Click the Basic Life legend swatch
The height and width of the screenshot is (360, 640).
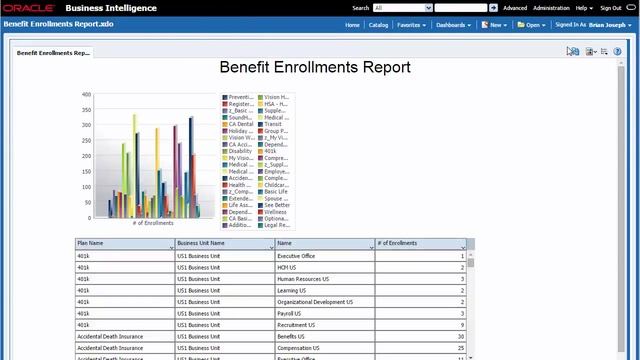click(x=260, y=192)
